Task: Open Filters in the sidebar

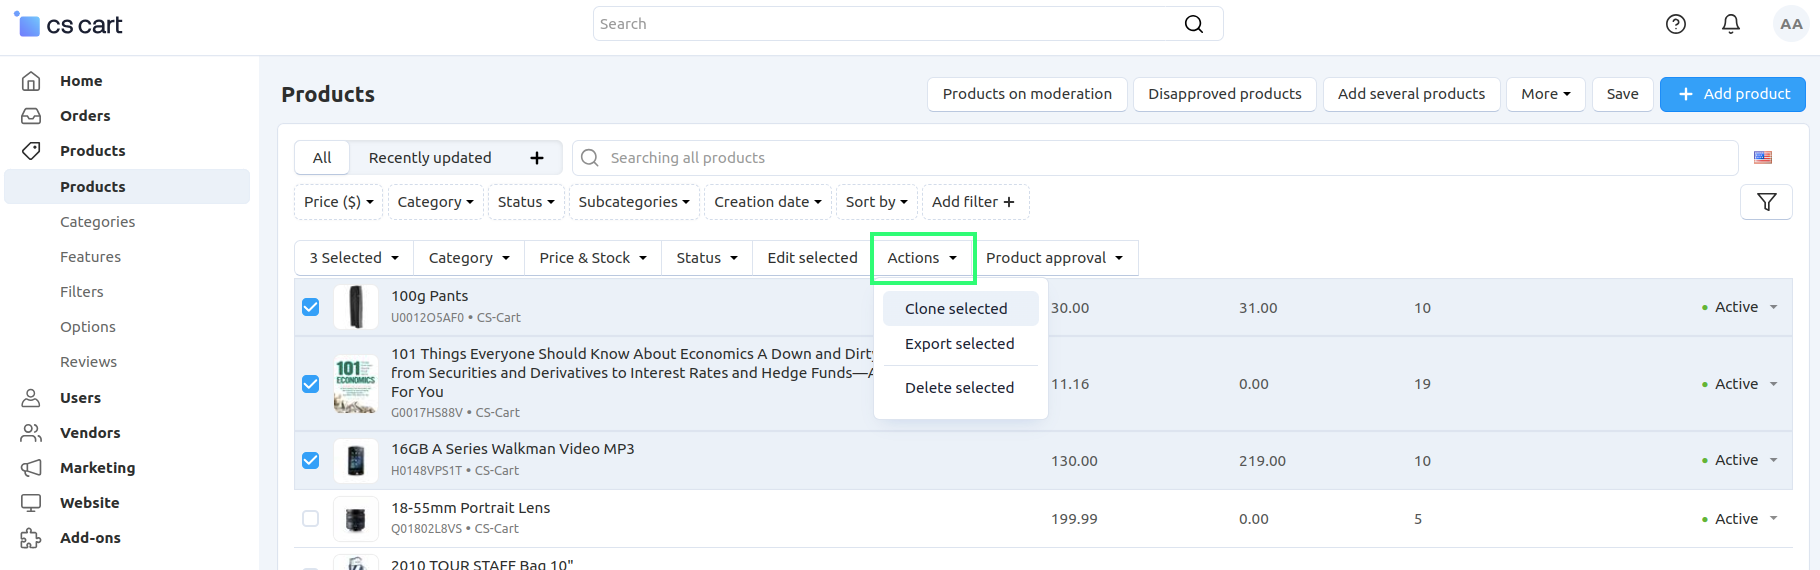Action: (x=82, y=292)
